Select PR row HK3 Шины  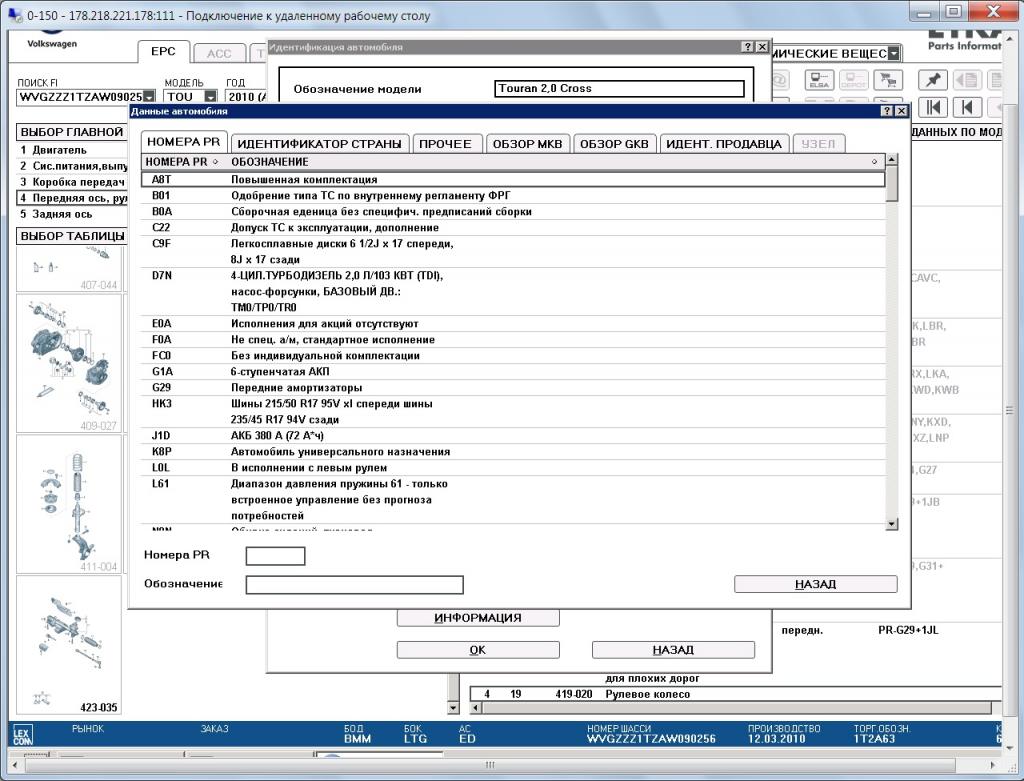(x=513, y=411)
